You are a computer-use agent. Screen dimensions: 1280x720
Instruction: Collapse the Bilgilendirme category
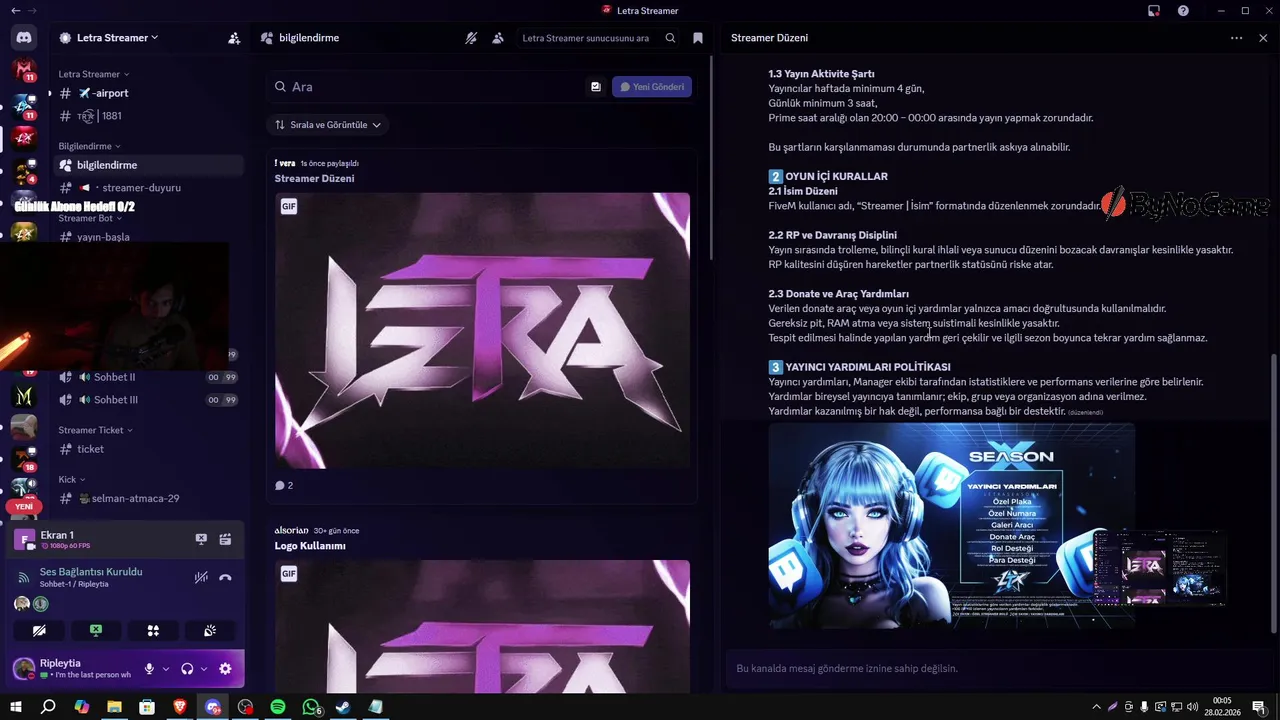click(x=89, y=146)
